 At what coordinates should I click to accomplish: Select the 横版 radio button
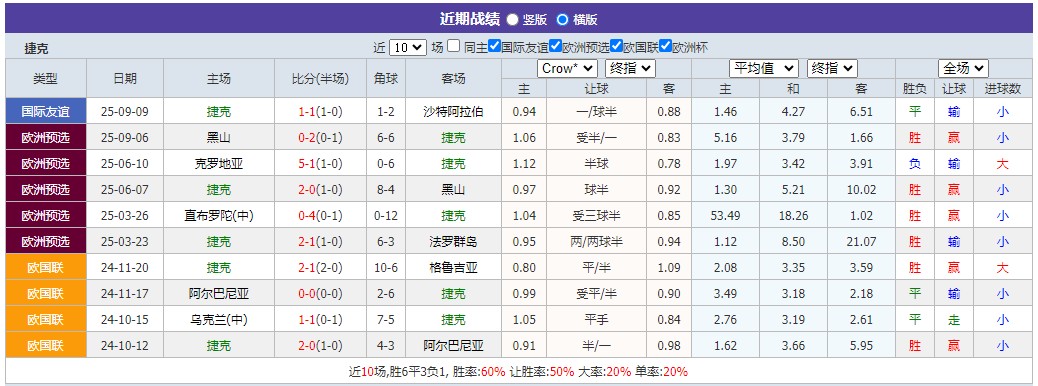click(562, 19)
